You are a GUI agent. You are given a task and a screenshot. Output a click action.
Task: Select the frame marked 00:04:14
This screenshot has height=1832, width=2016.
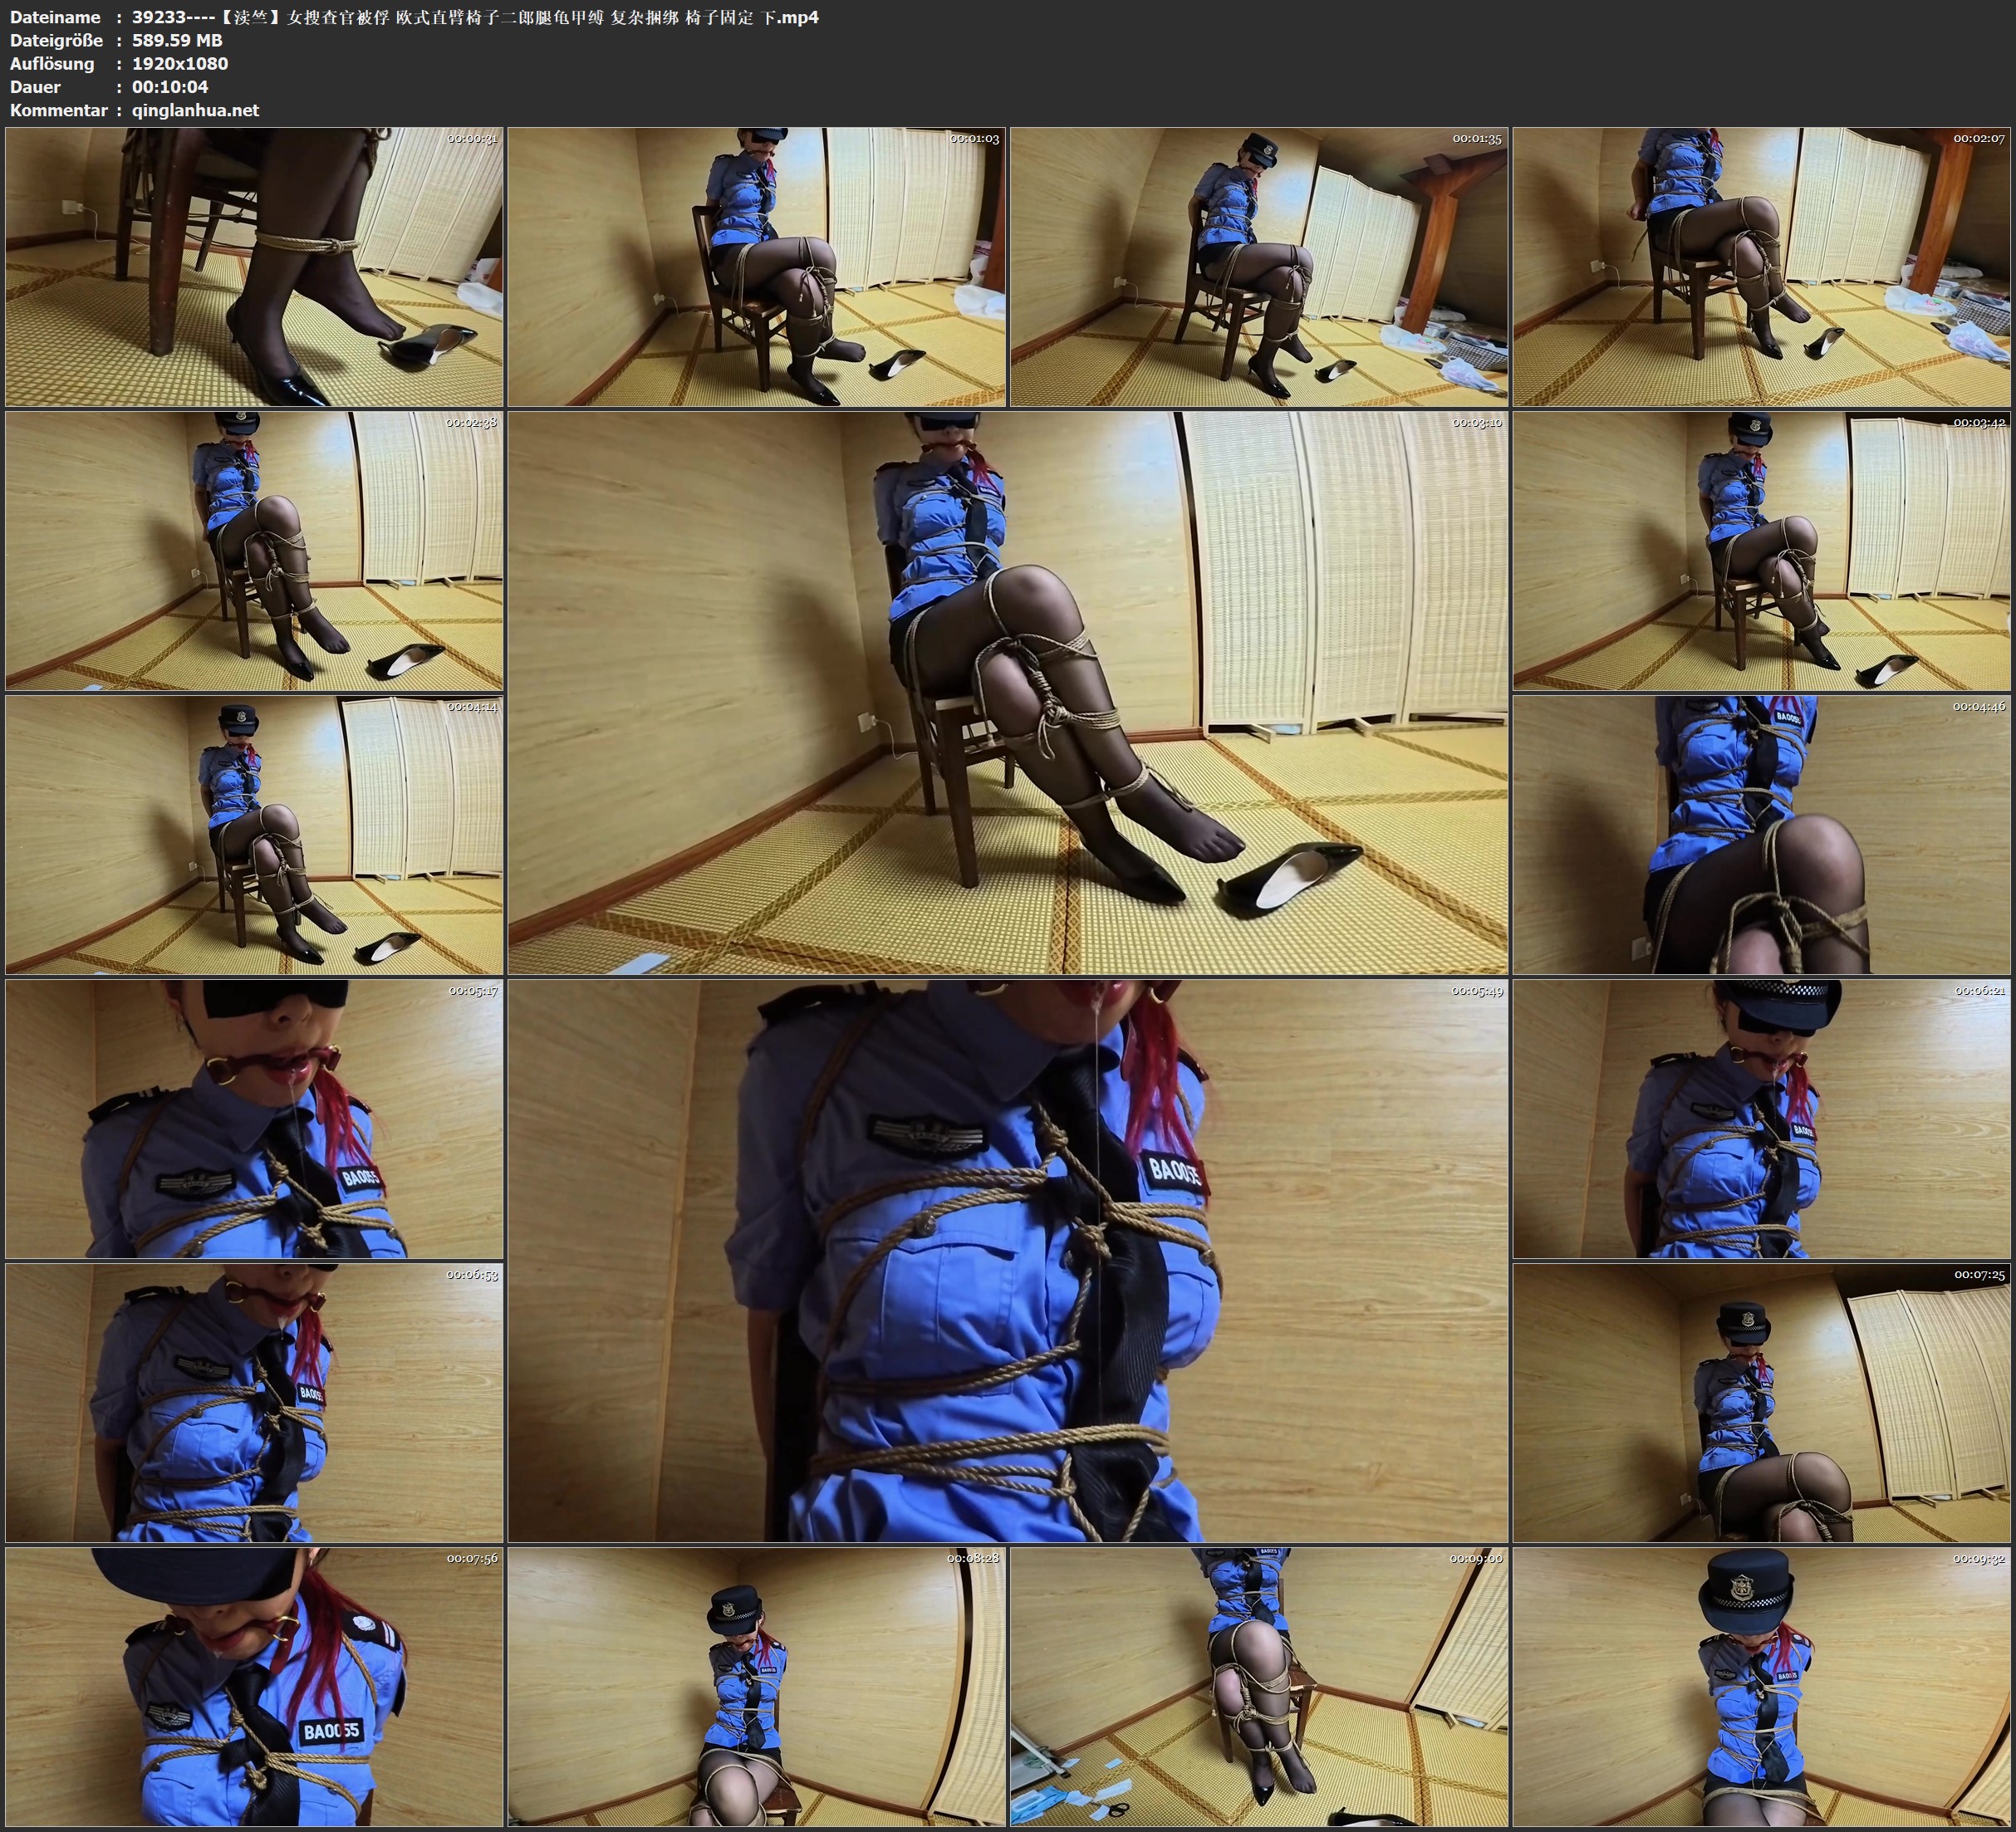coord(254,834)
